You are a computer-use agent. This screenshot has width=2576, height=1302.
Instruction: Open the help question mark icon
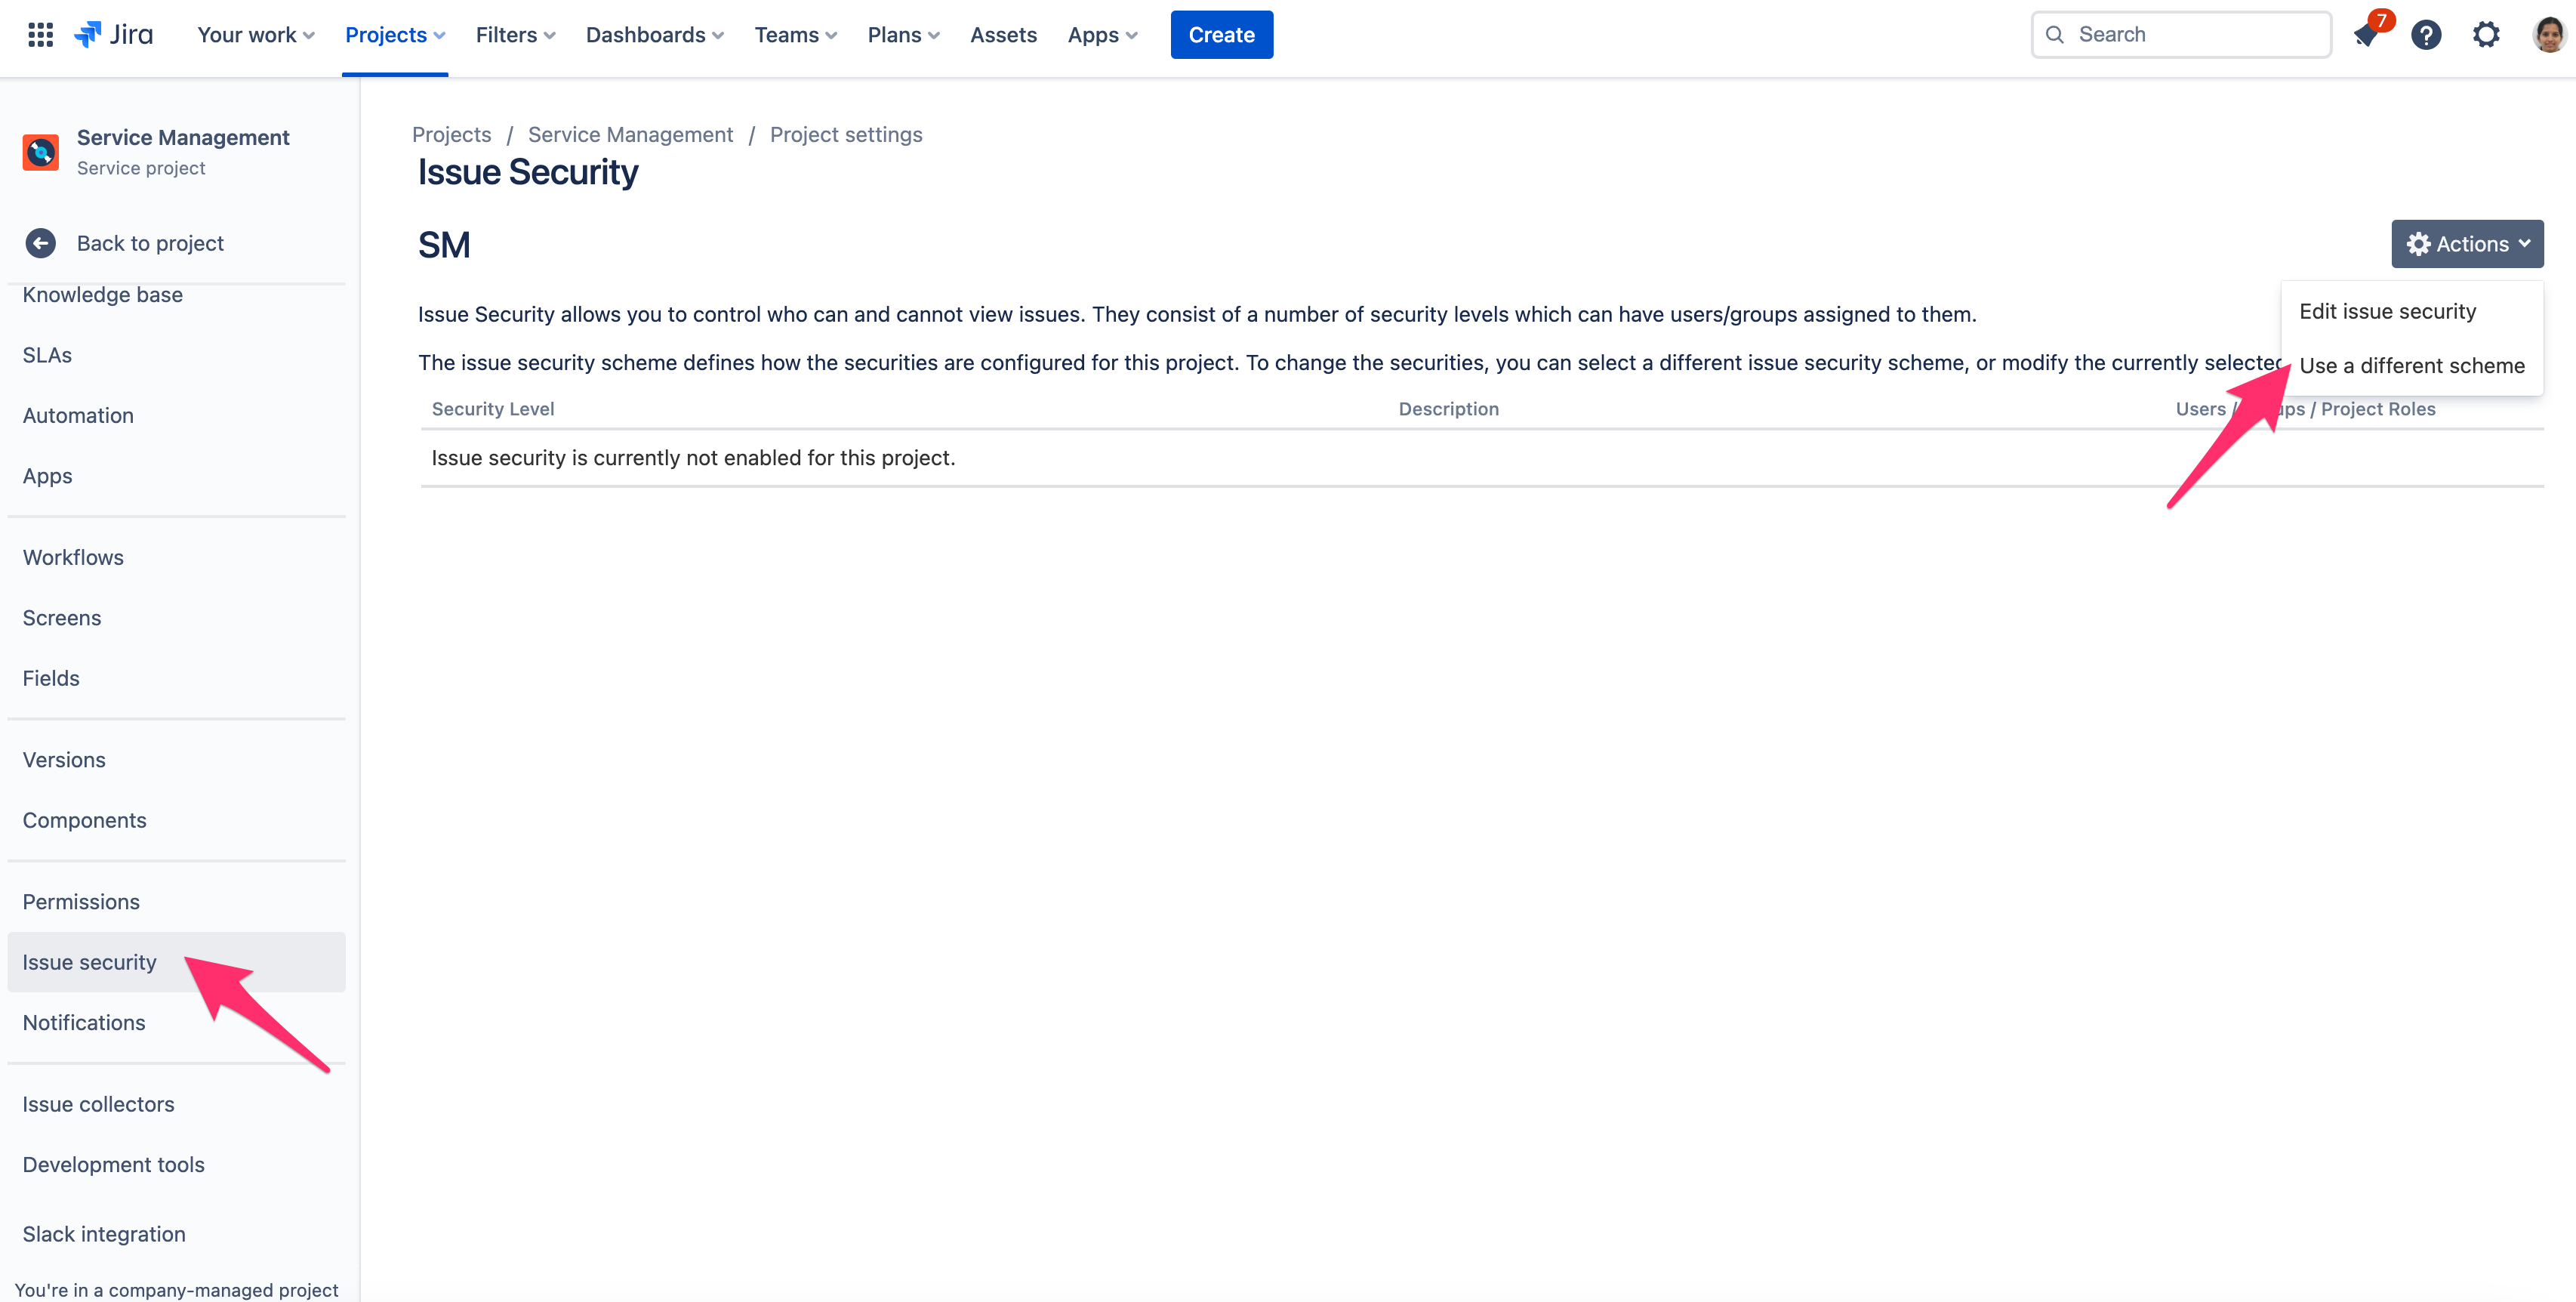(2426, 35)
